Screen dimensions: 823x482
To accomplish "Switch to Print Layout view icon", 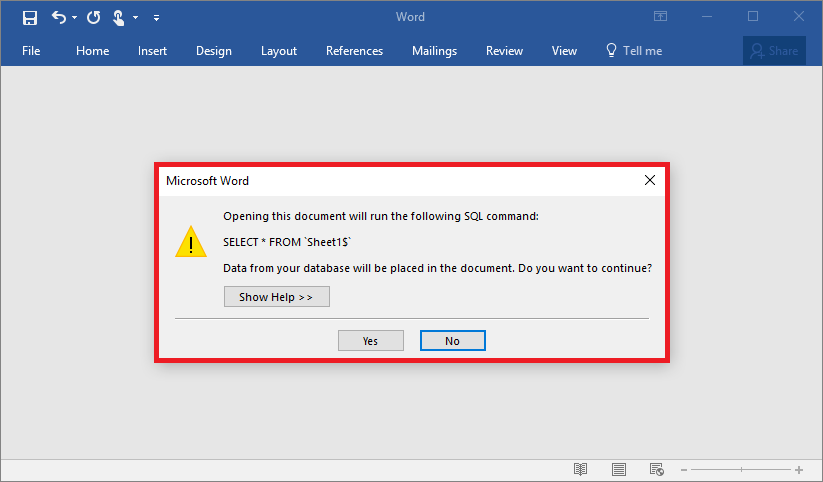I will (x=619, y=469).
